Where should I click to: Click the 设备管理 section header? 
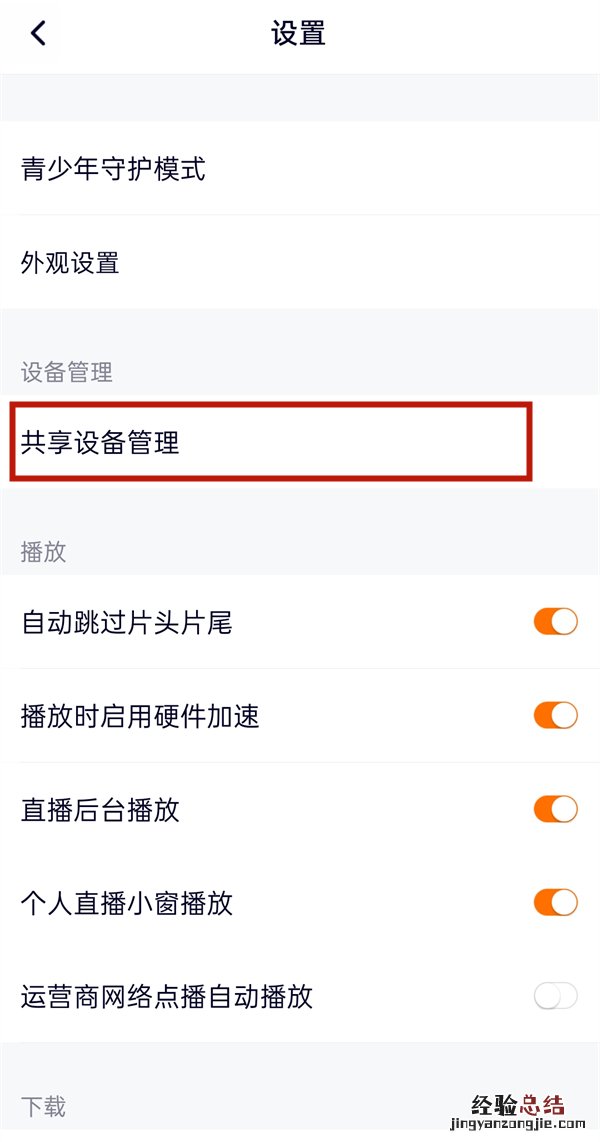67,373
